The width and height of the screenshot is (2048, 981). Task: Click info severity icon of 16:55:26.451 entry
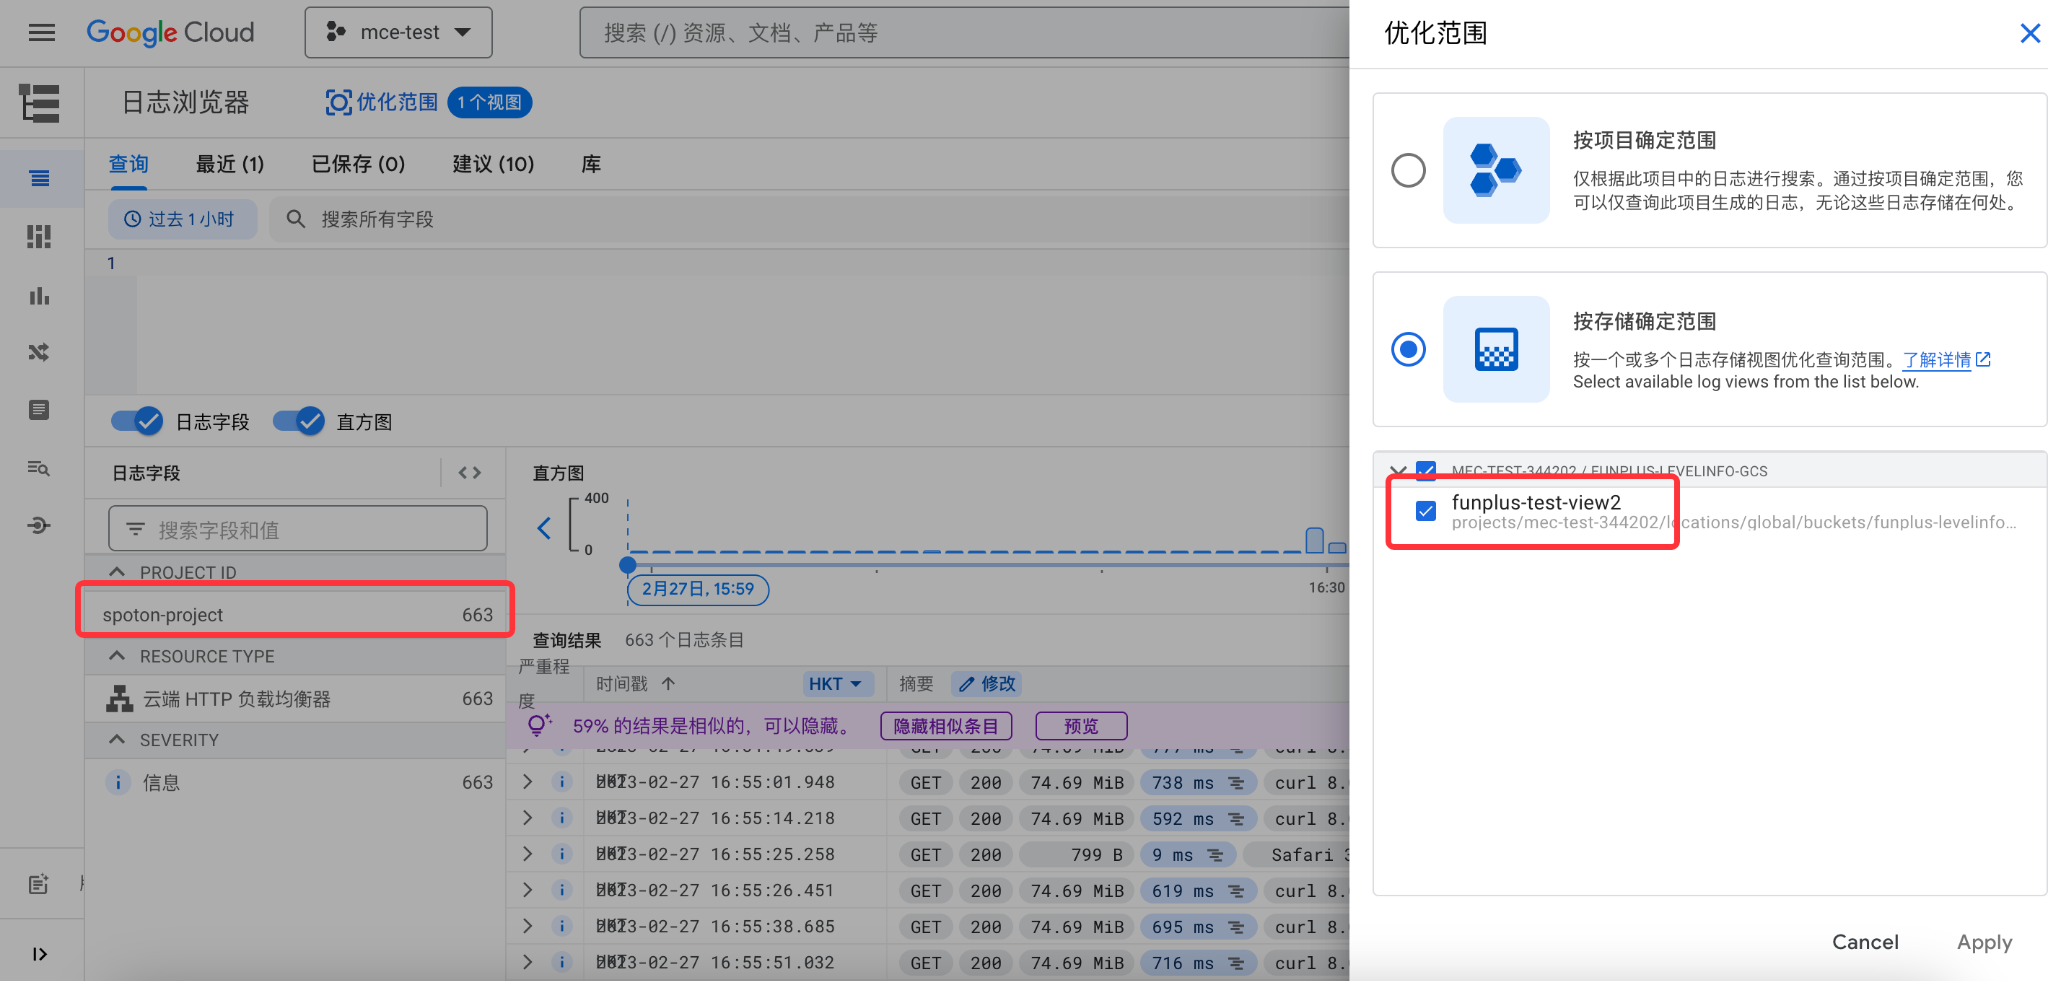click(562, 890)
